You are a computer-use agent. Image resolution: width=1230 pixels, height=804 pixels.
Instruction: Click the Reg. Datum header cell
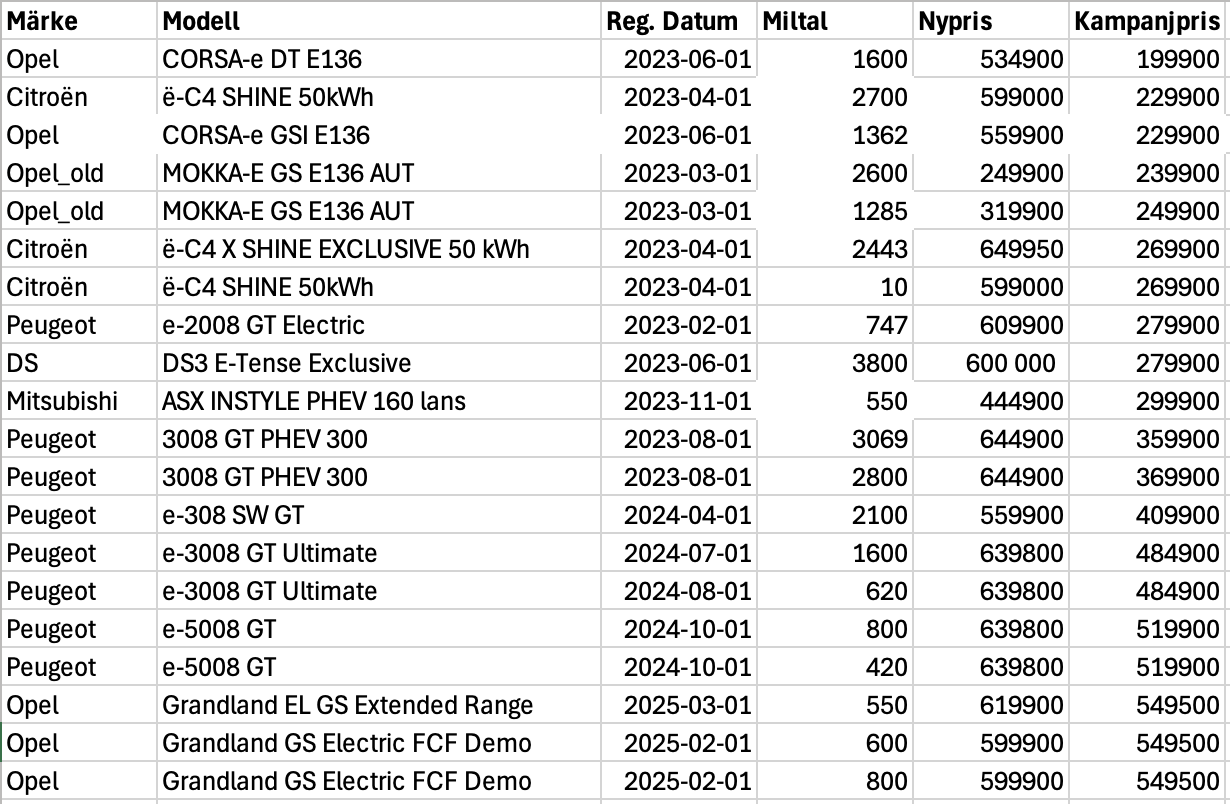coord(678,21)
